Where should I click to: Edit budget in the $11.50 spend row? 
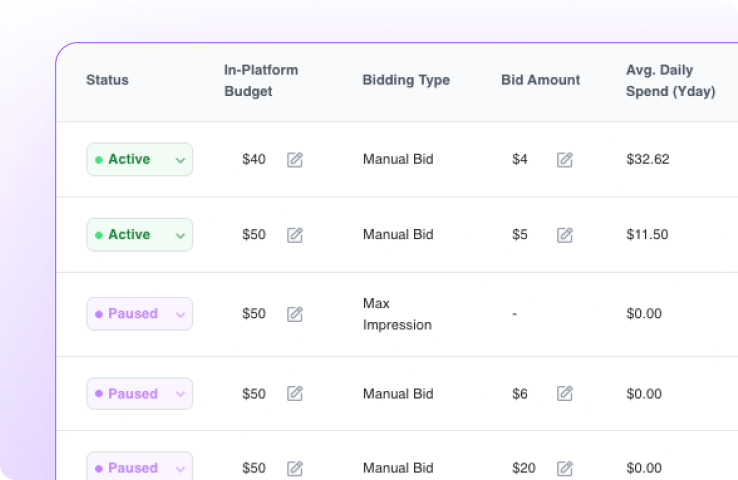pos(295,235)
